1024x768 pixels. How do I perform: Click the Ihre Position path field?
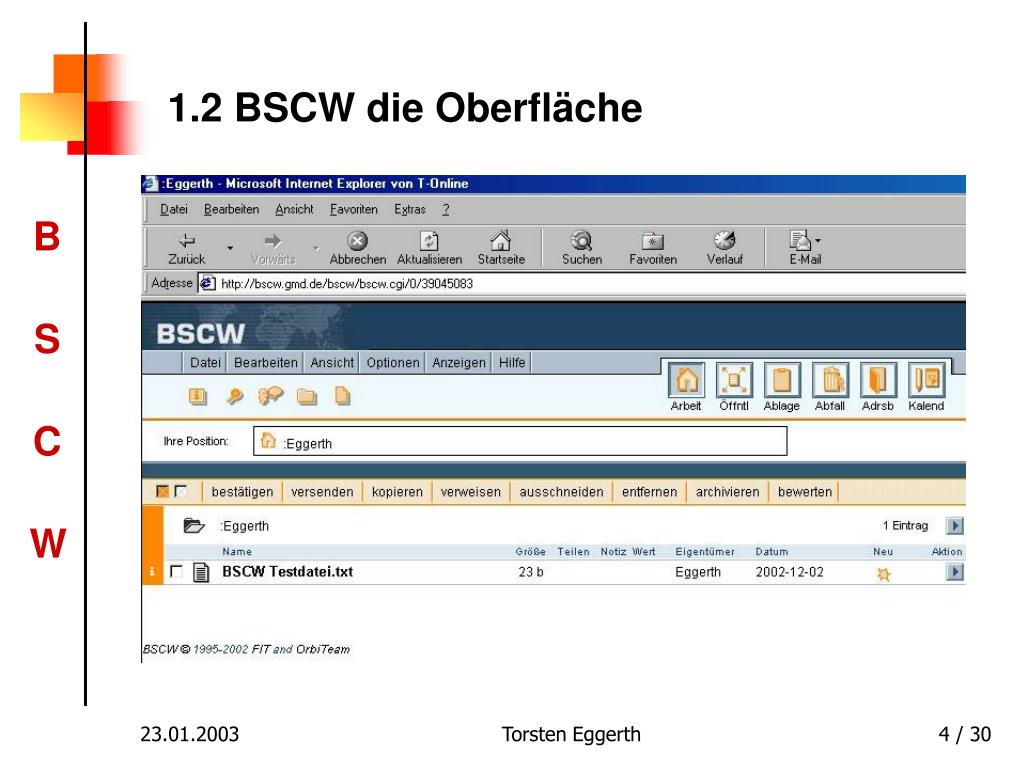tap(520, 441)
